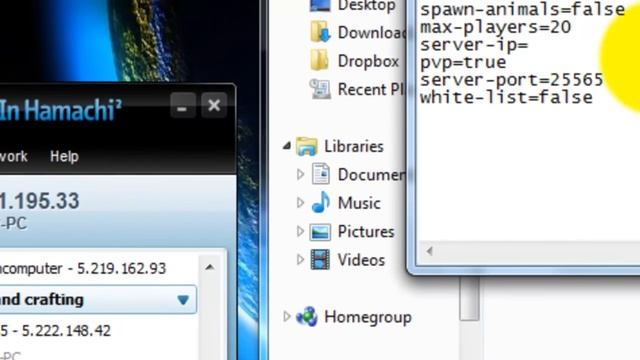Click the line 'spawn-animals=false' in Notepad
This screenshot has width=640, height=360.
522,10
